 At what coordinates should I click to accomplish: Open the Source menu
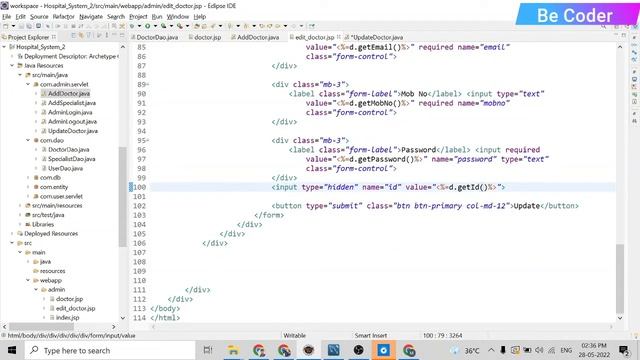[39, 17]
